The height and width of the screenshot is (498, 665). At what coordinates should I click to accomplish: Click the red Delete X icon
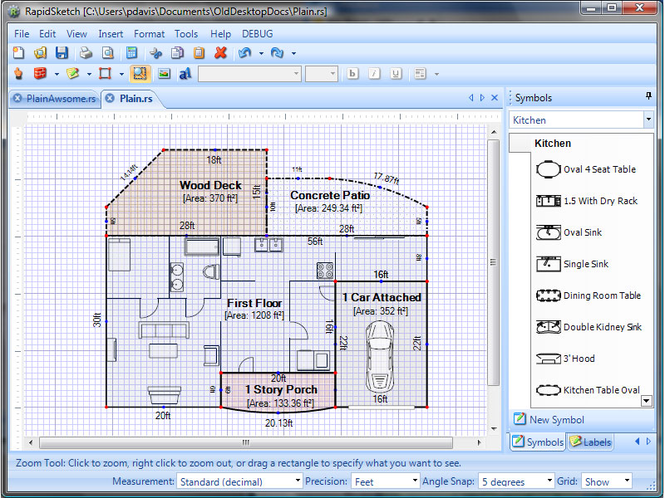click(220, 53)
